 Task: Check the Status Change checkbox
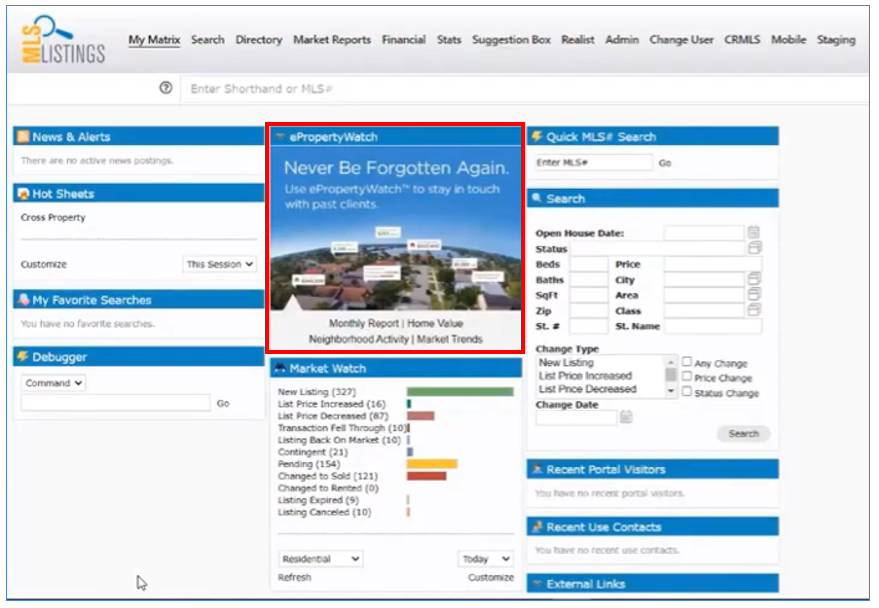(x=687, y=392)
